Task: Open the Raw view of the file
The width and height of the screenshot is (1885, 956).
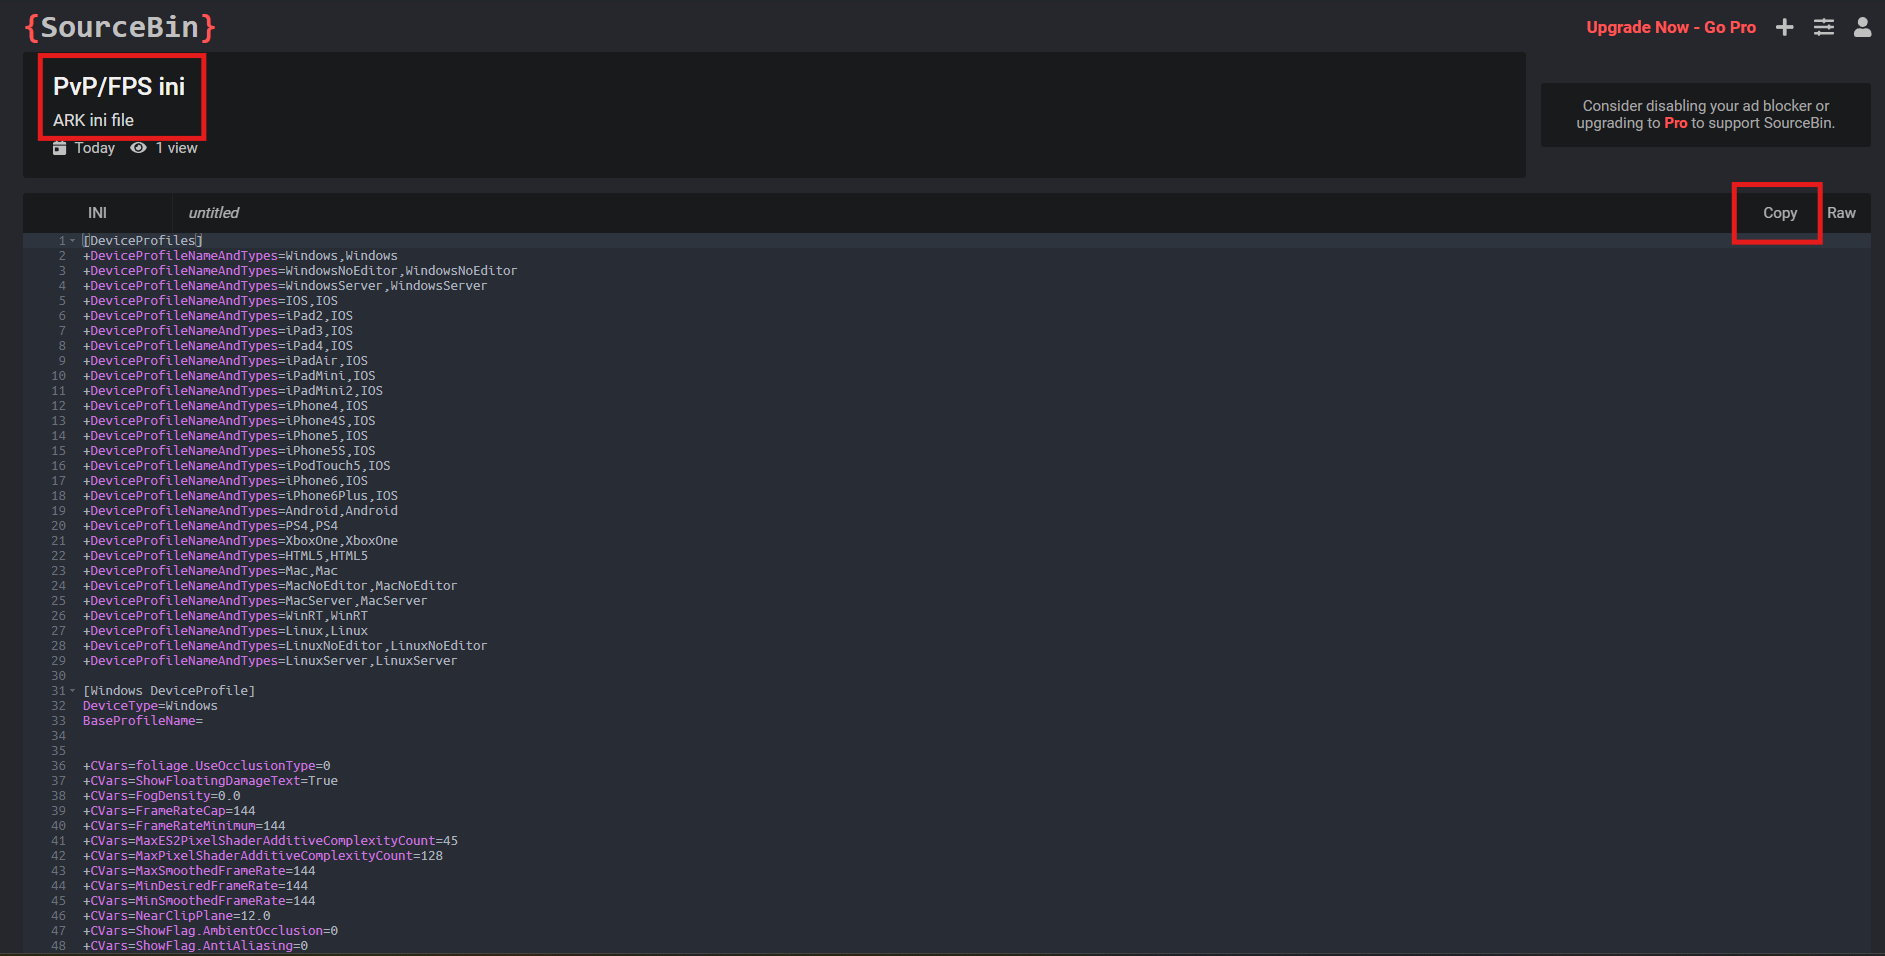Action: (x=1841, y=213)
